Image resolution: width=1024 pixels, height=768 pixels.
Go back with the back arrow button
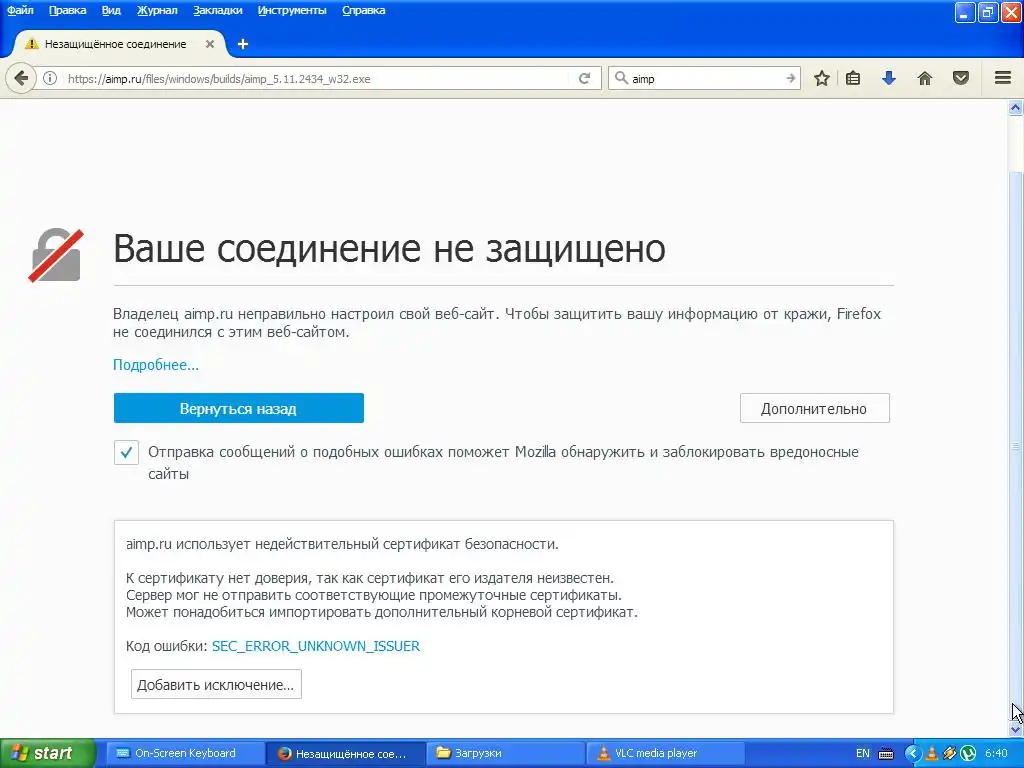(x=21, y=78)
